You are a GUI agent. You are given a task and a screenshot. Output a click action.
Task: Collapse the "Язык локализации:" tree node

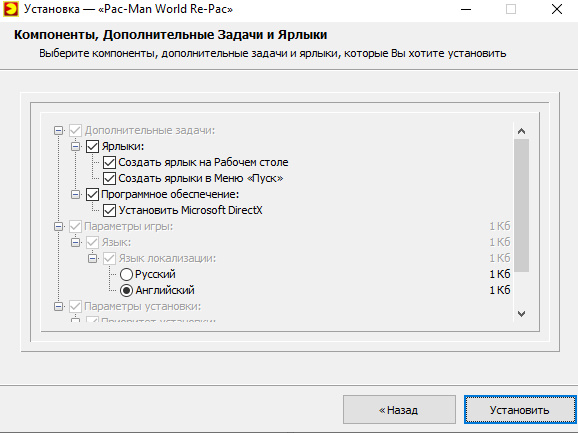tap(92, 258)
